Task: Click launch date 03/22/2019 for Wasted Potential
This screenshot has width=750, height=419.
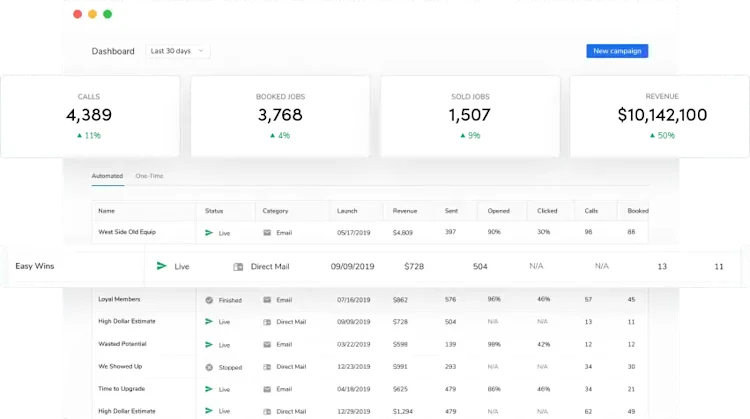Action: [353, 344]
